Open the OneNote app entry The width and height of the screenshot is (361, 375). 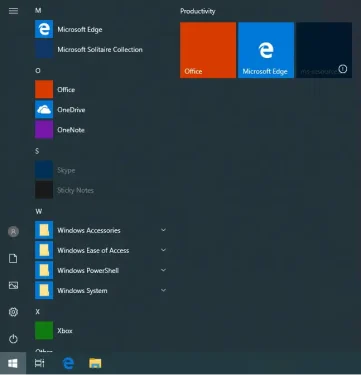click(100, 130)
